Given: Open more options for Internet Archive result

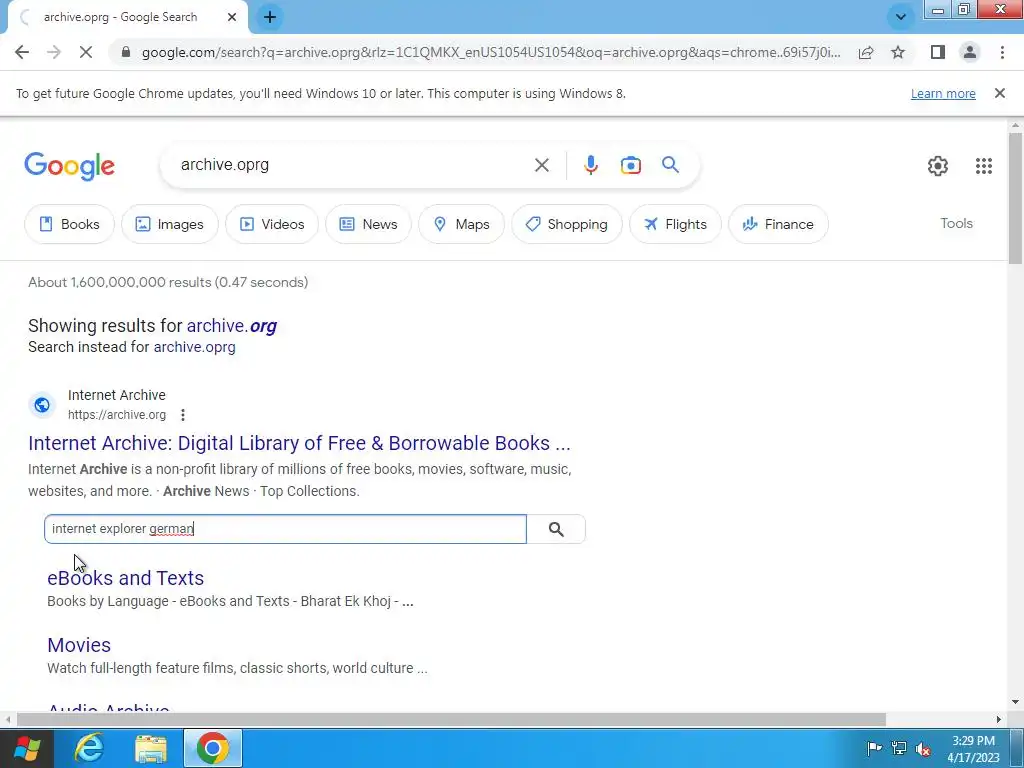Looking at the screenshot, I should (x=183, y=415).
